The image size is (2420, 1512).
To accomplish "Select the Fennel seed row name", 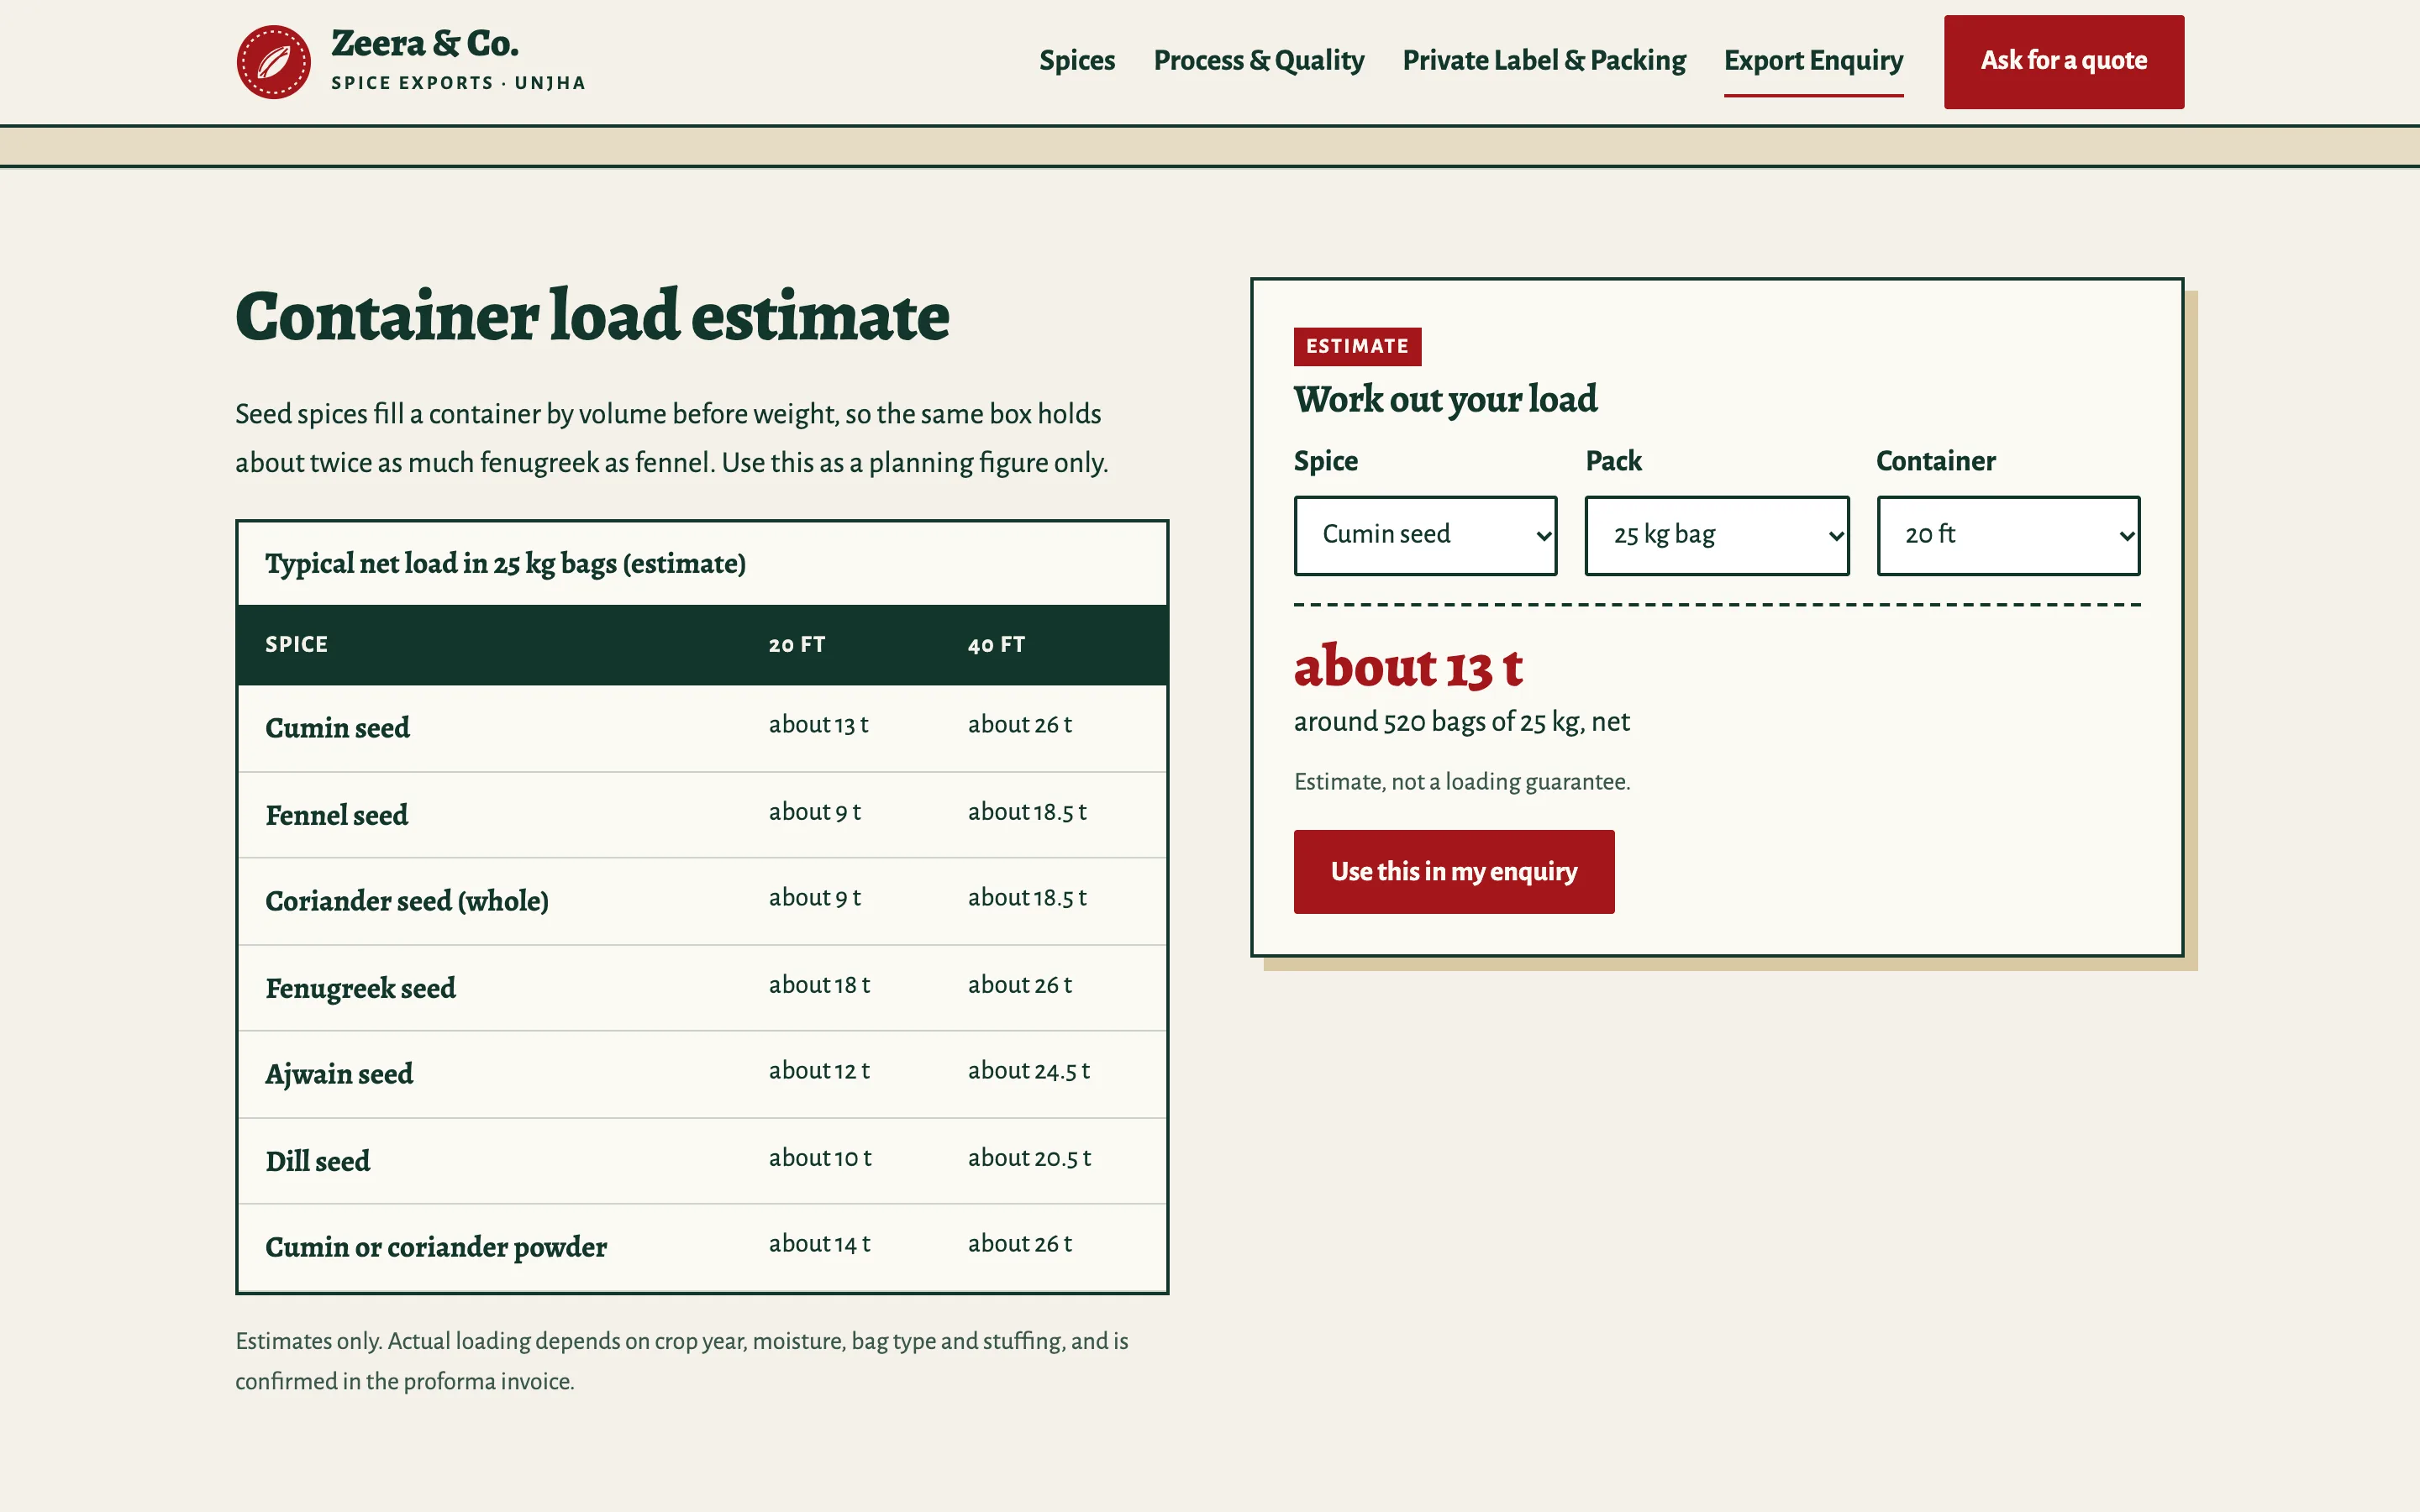I will [x=336, y=814].
